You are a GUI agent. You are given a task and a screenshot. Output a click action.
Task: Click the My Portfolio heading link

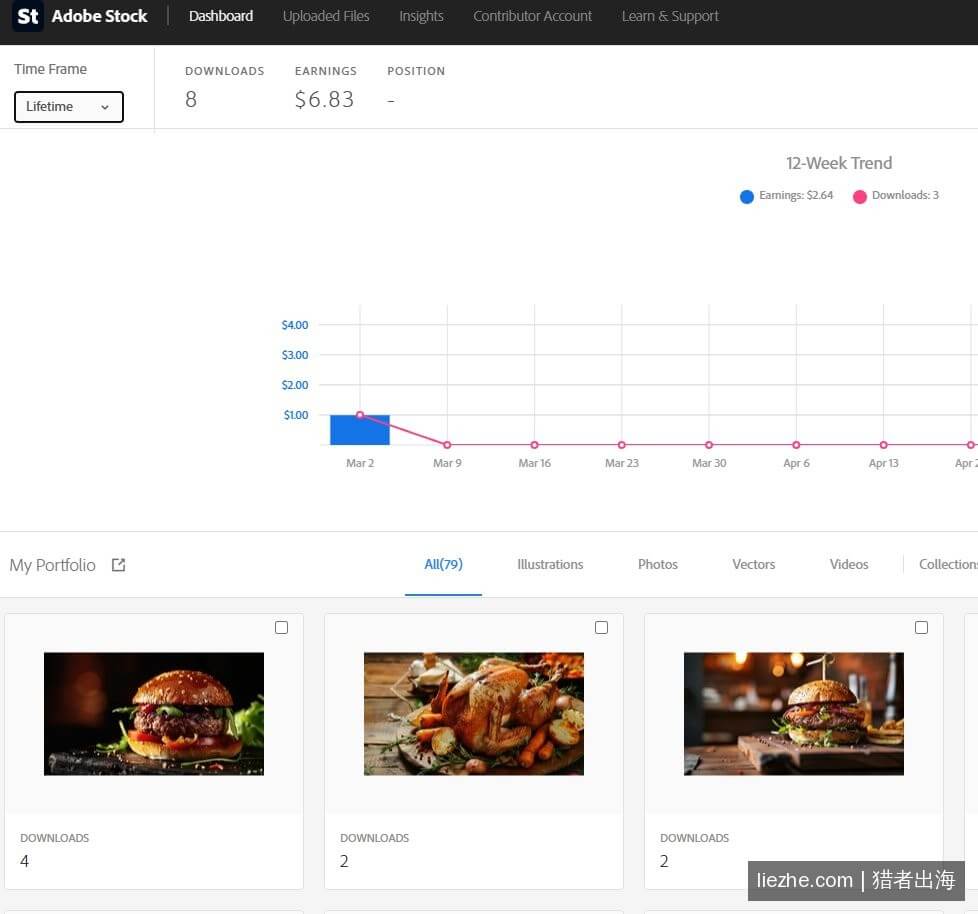52,565
